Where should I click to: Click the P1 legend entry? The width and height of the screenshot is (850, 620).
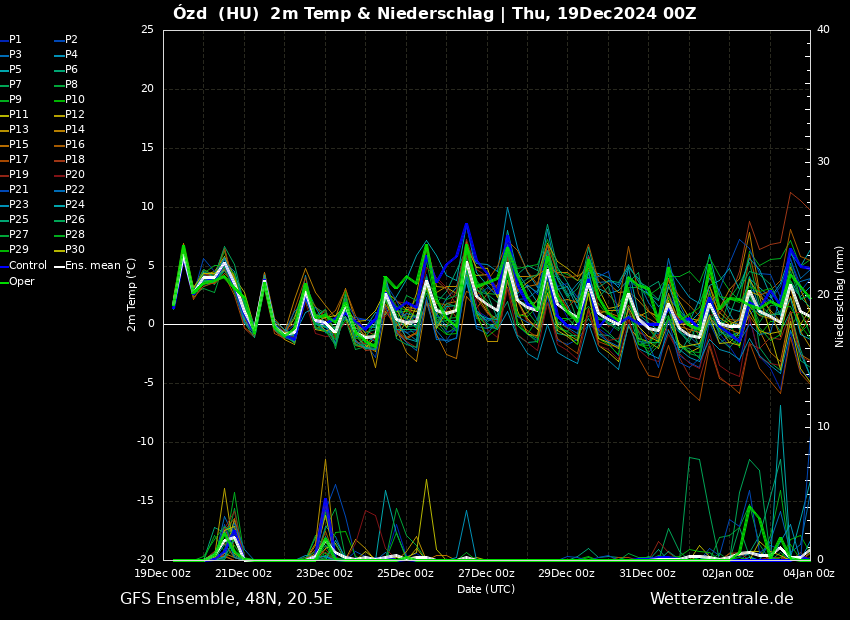tap(15, 40)
